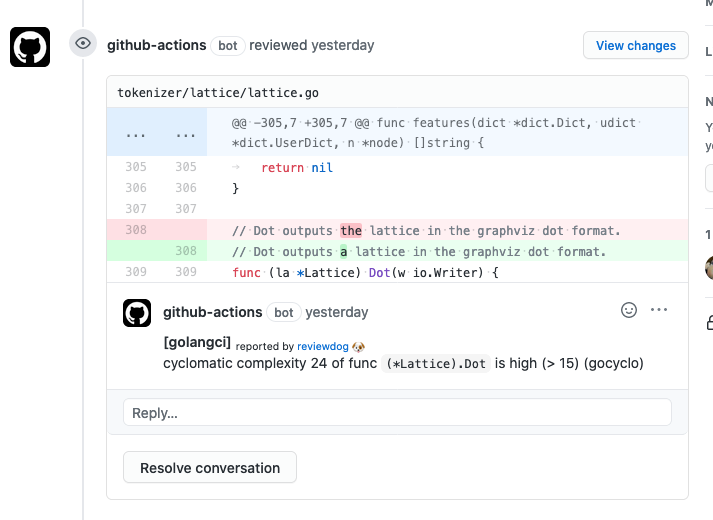
Task: Click the eye review status icon
Action: [83, 44]
